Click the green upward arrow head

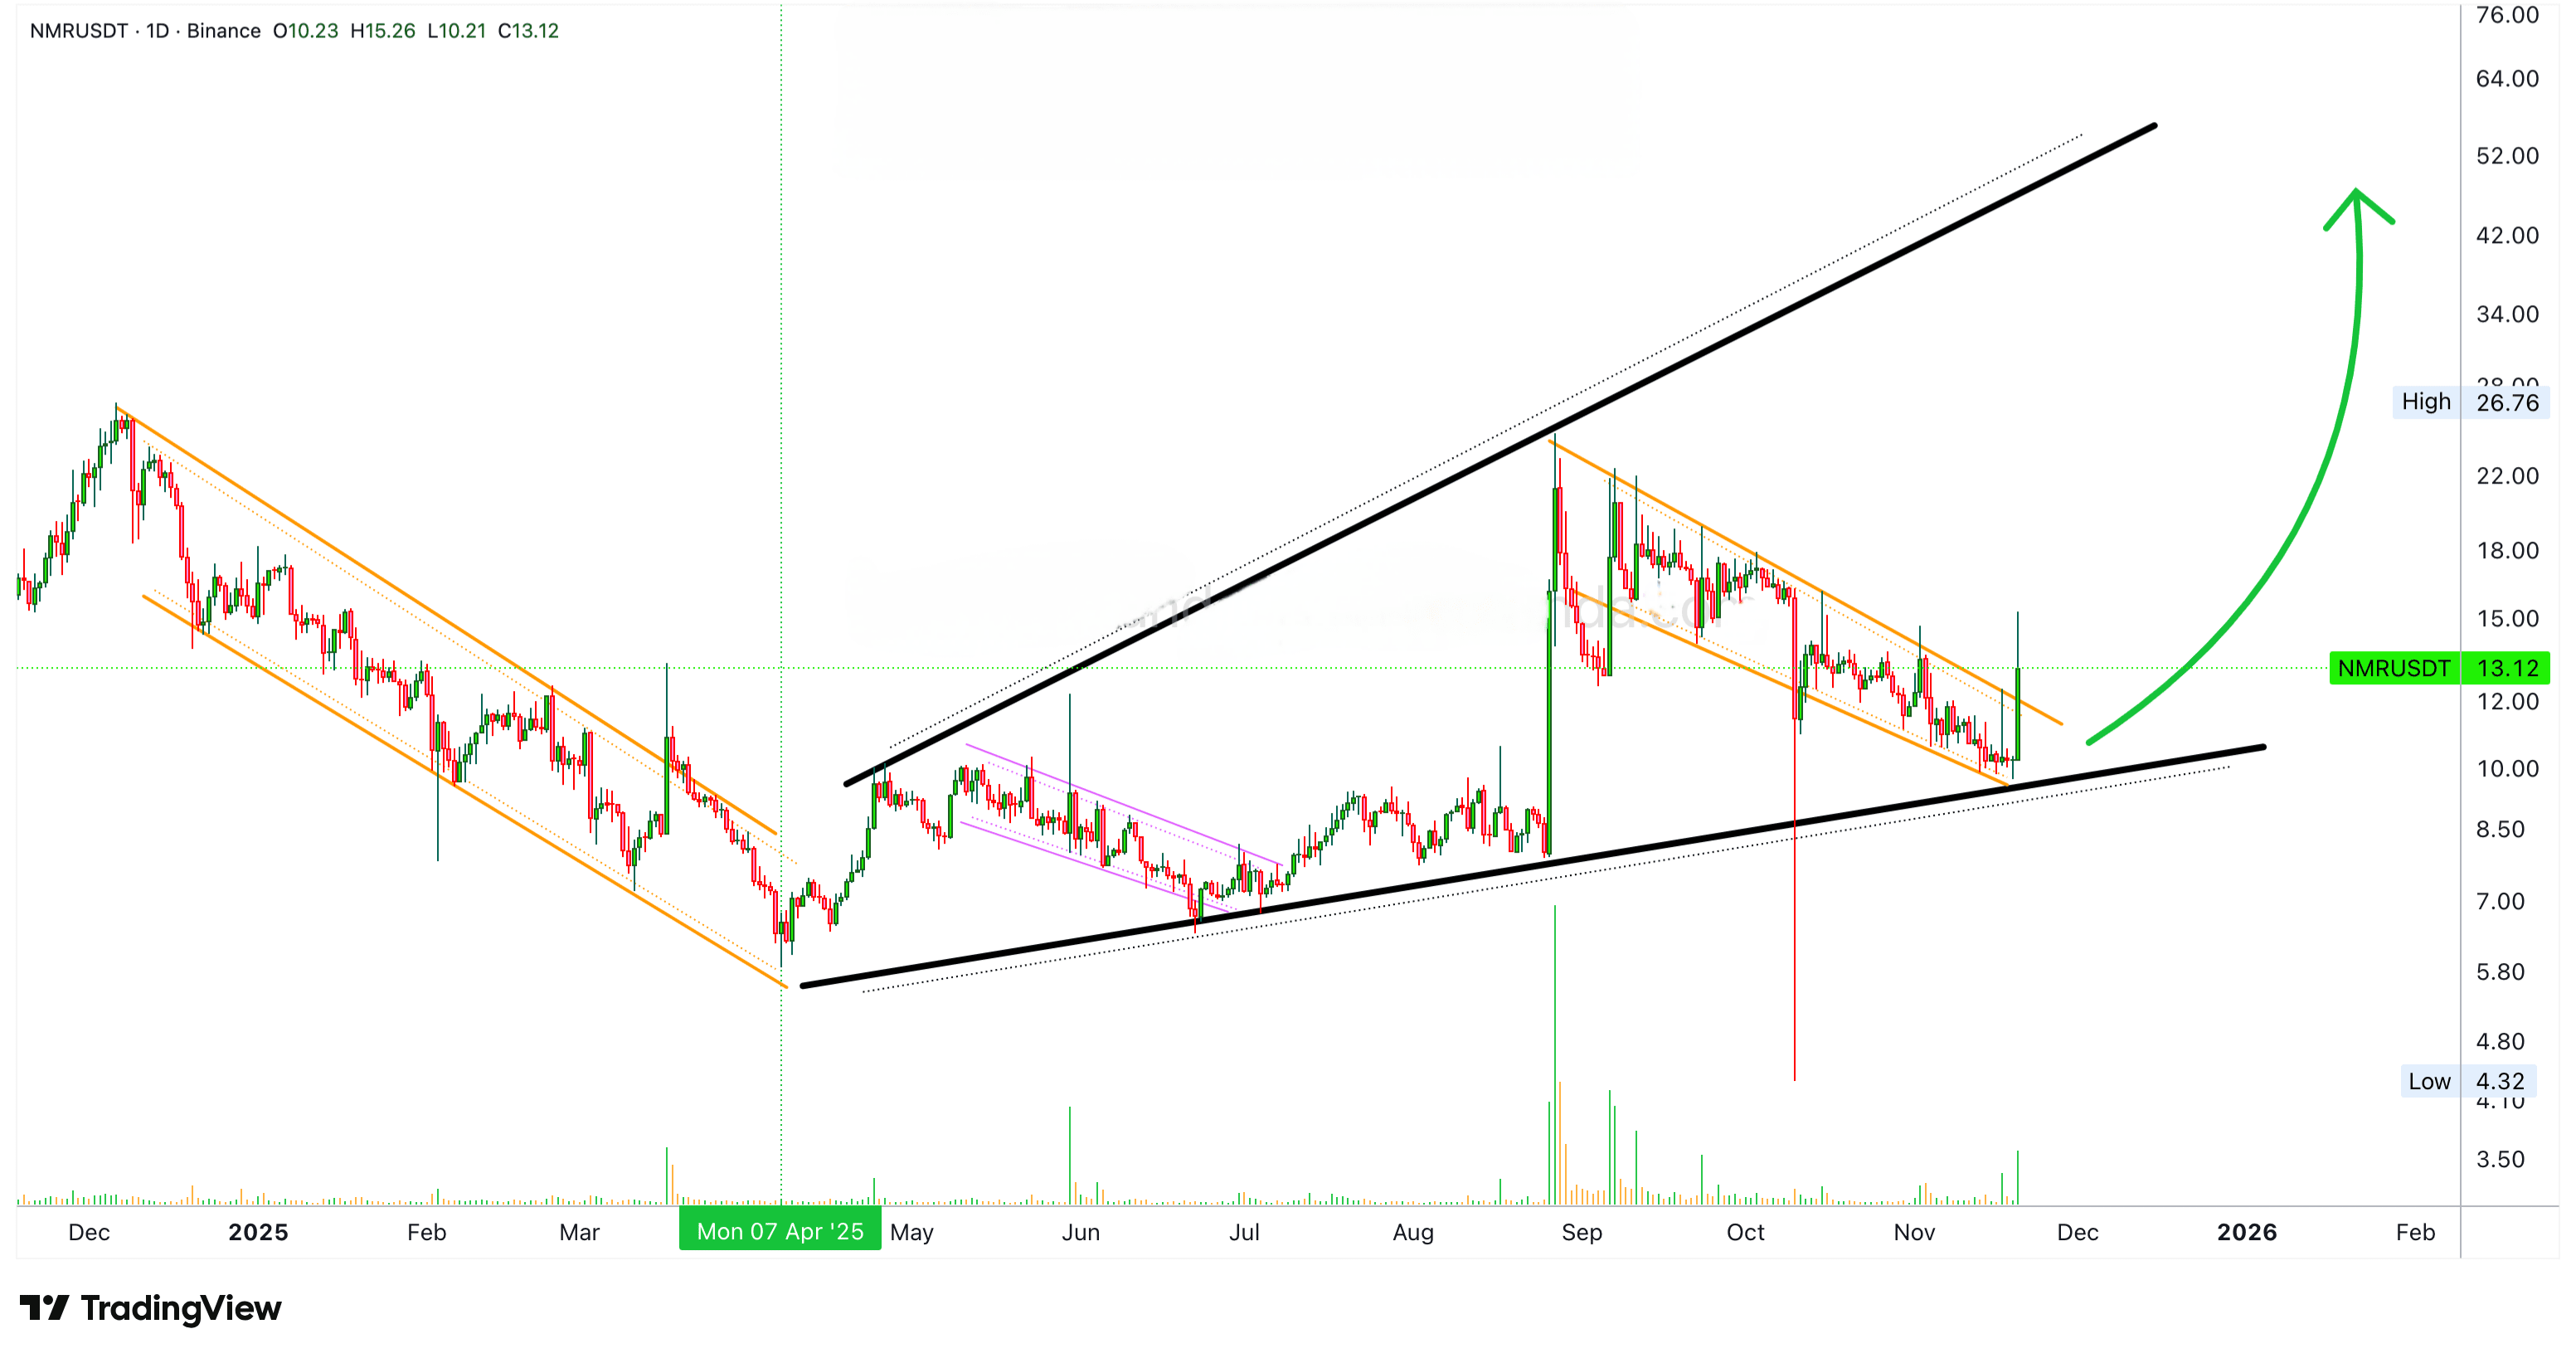pyautogui.click(x=2356, y=198)
